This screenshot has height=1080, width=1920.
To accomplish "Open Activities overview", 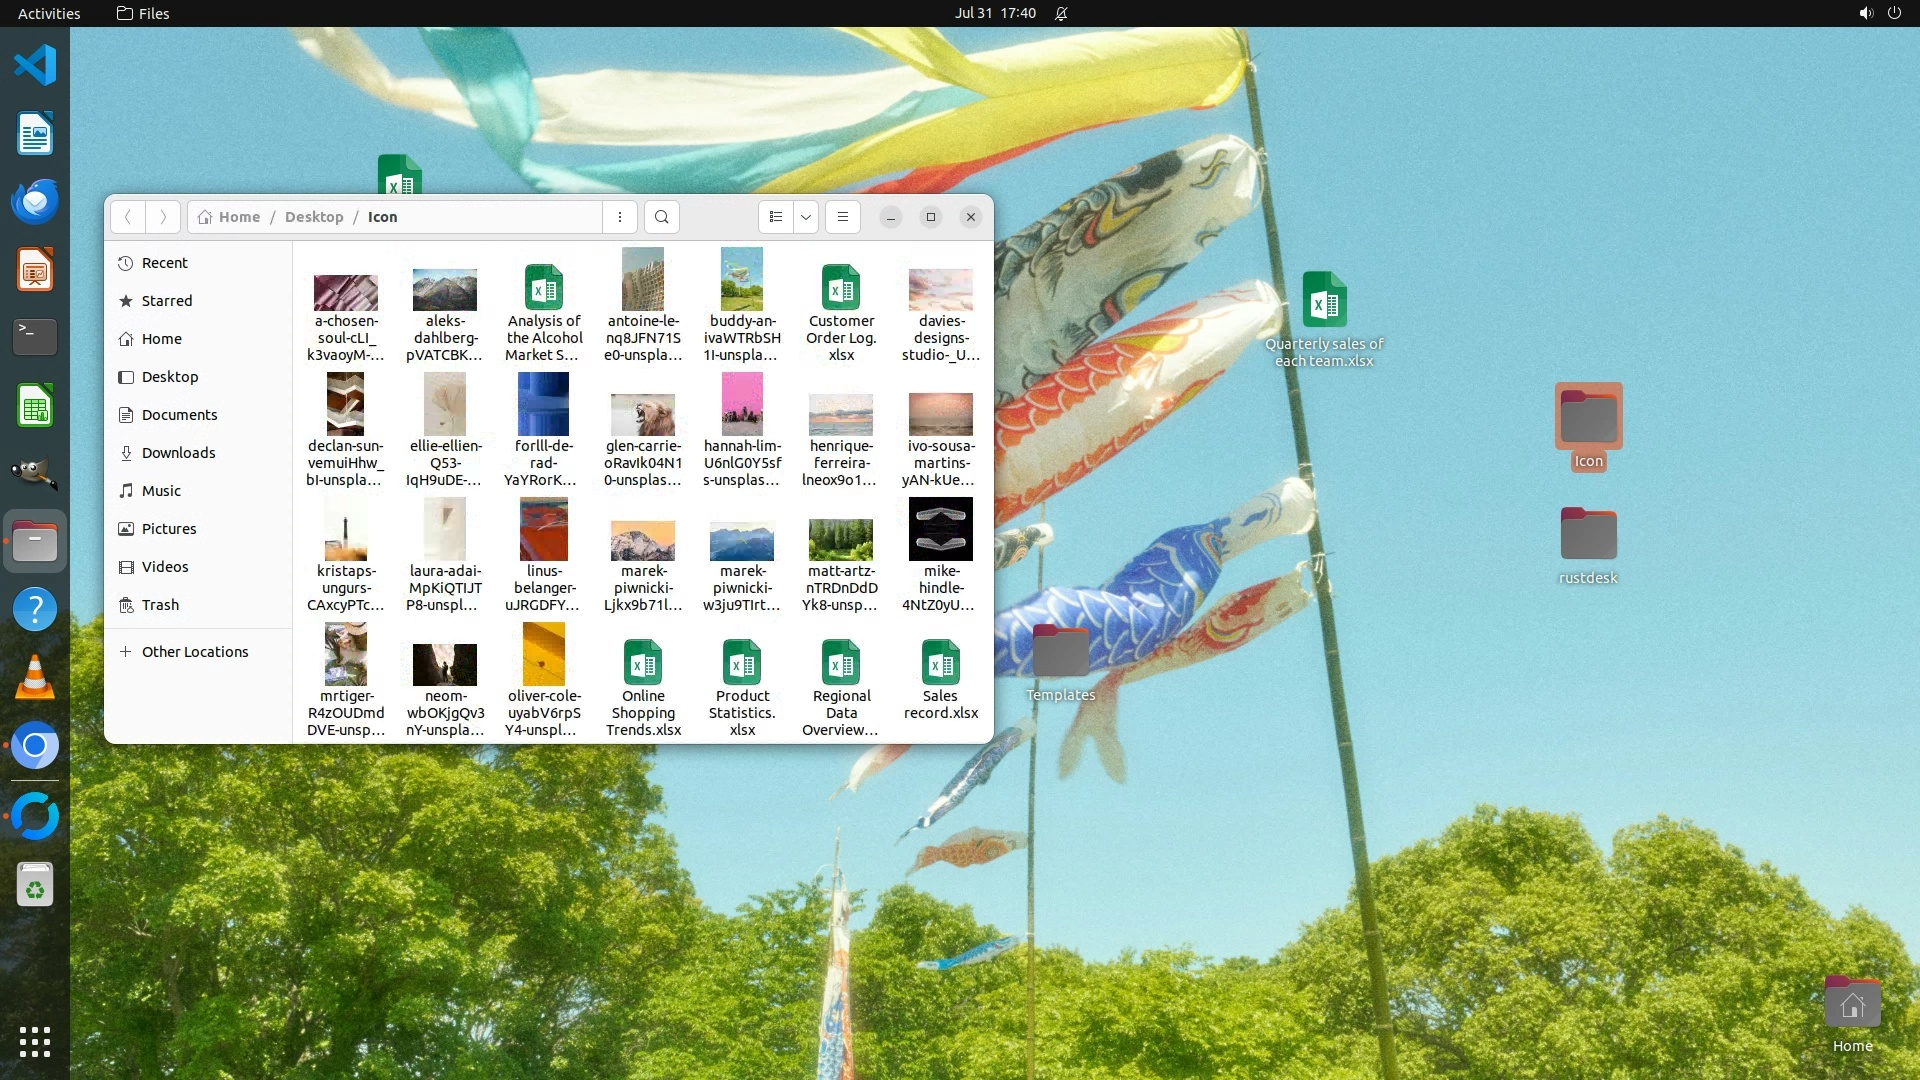I will [x=49, y=13].
